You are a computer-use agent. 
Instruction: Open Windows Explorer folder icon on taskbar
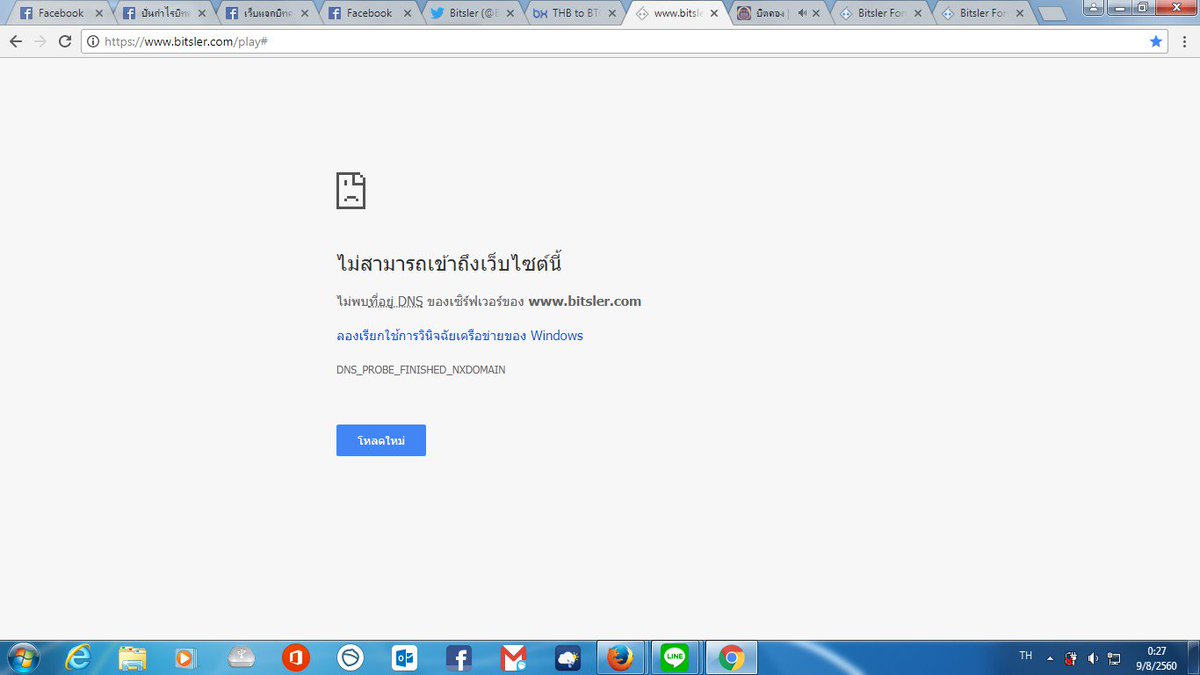[132, 657]
